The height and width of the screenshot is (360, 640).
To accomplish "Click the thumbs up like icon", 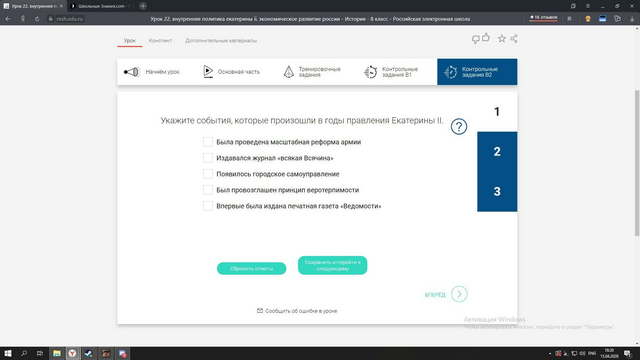I will point(486,38).
